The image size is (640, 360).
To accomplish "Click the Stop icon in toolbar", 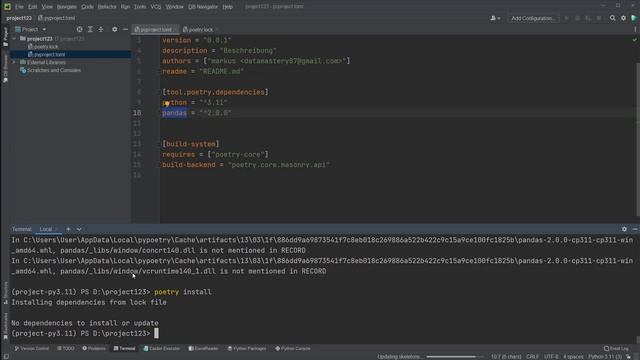I will (599, 18).
